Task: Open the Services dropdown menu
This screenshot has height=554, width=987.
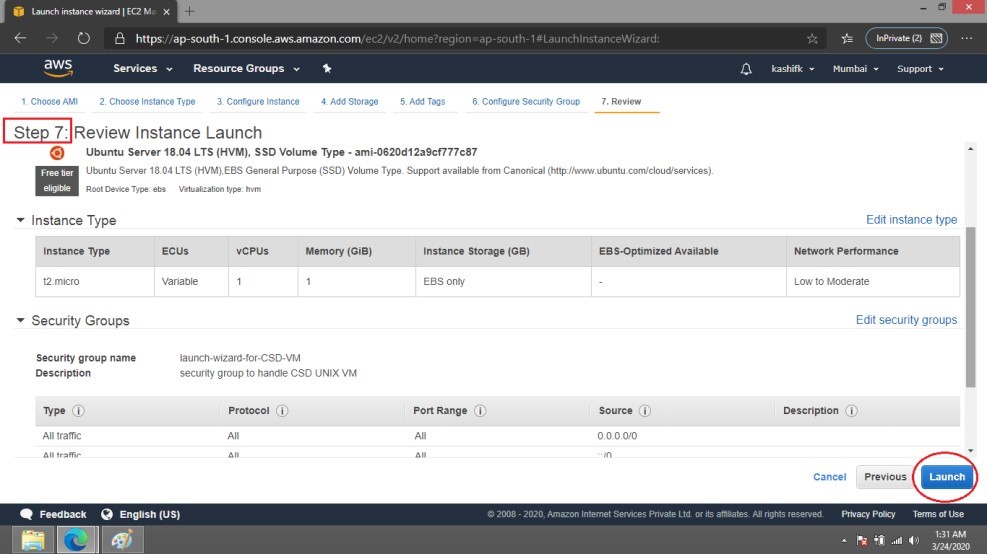Action: point(142,68)
